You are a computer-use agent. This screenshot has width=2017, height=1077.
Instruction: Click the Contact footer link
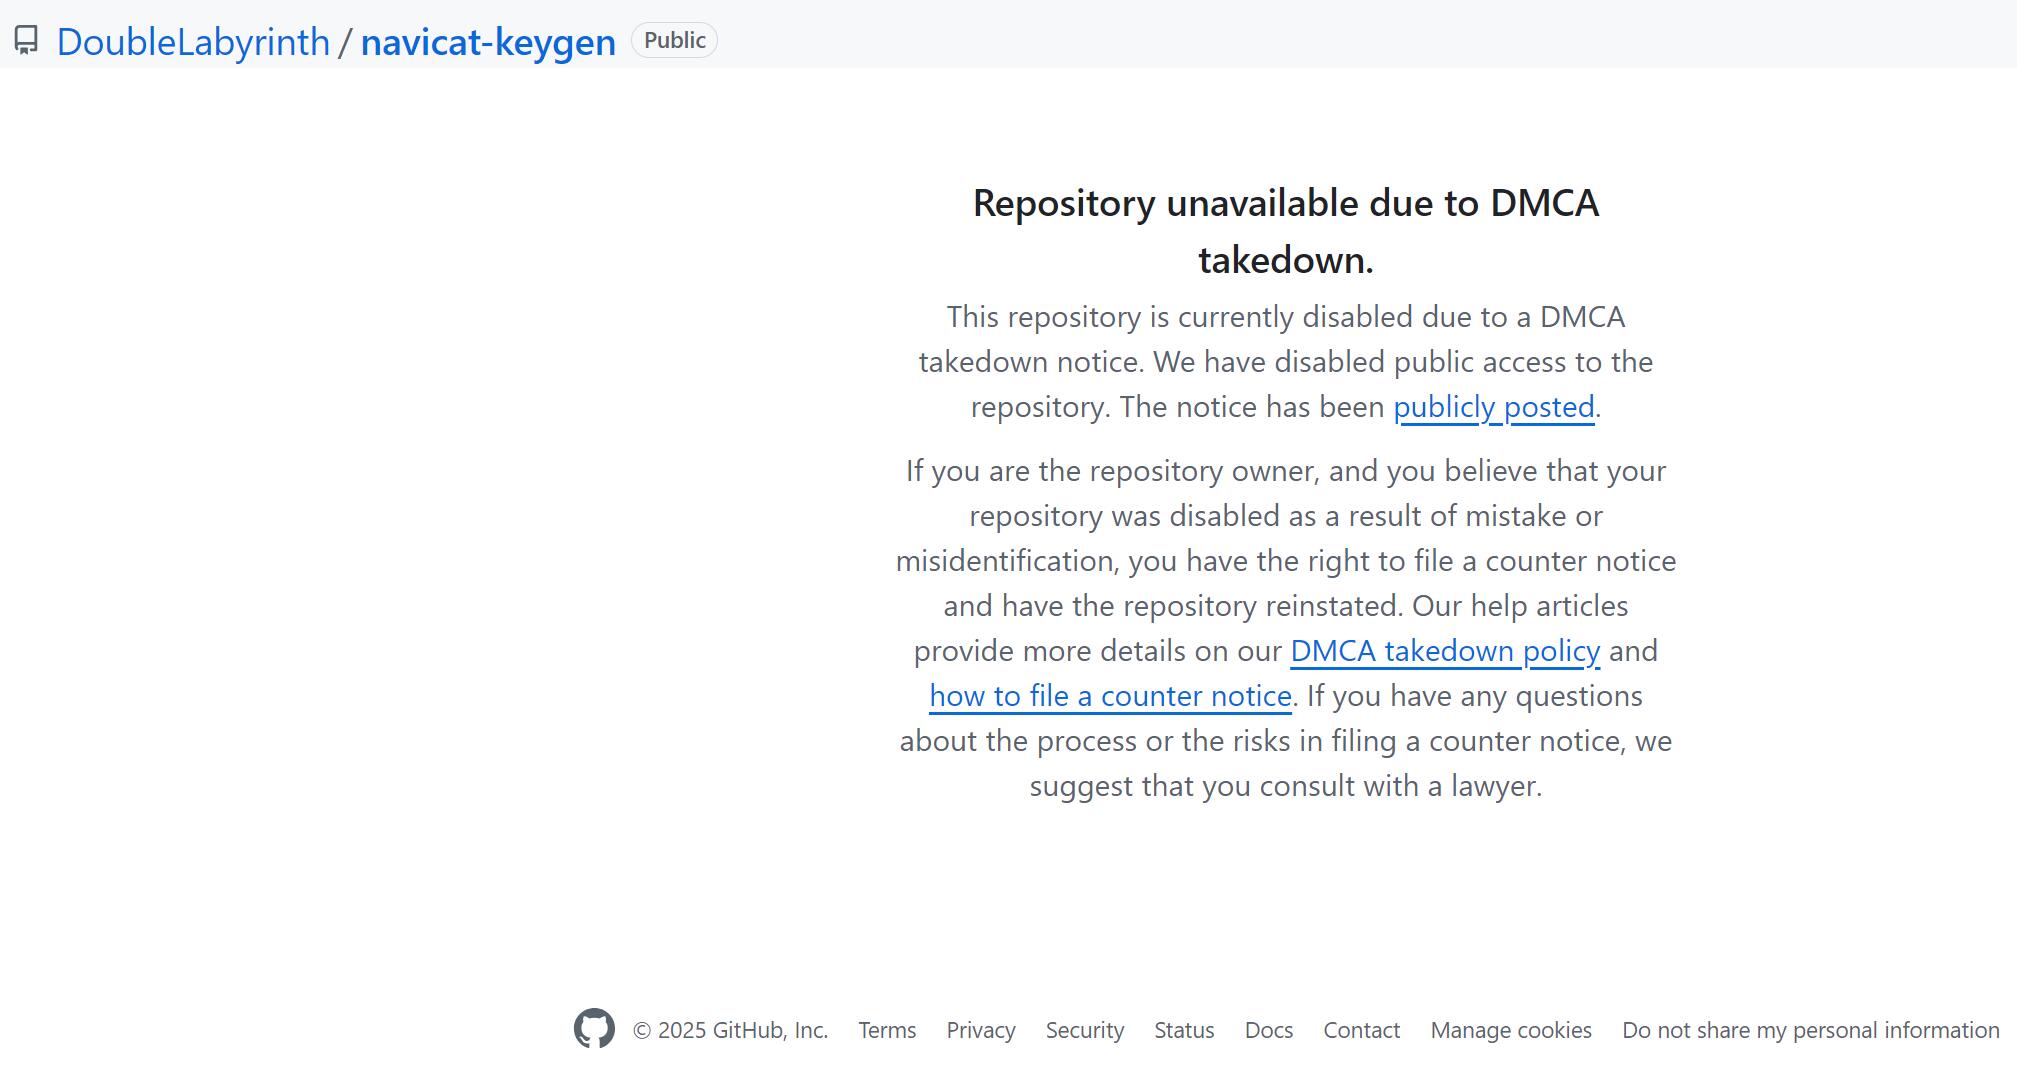pyautogui.click(x=1362, y=1030)
